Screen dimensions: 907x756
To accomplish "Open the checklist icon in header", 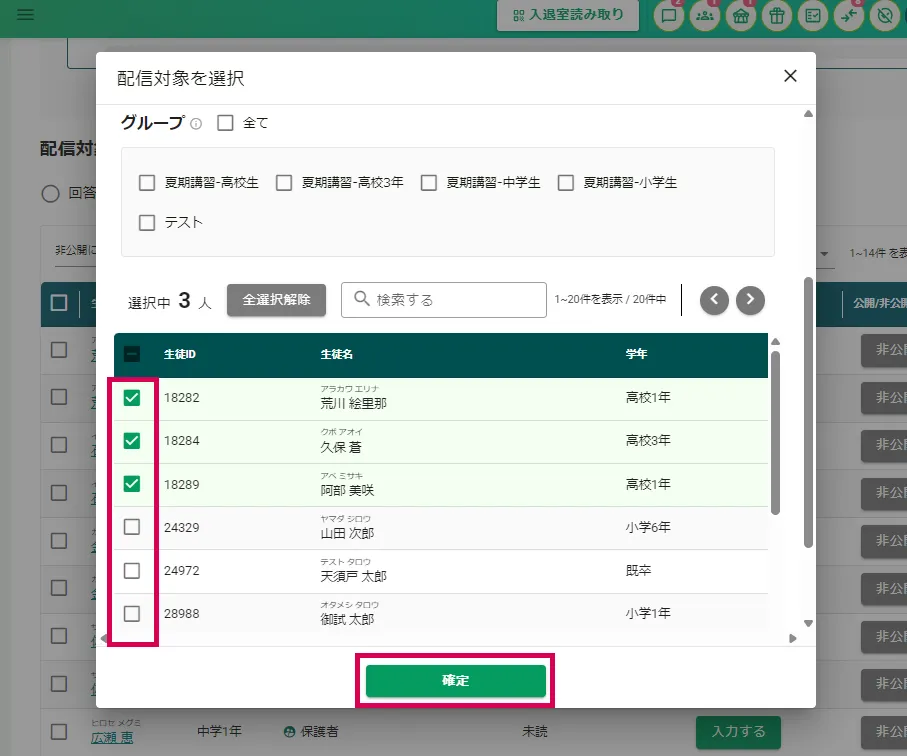I will point(813,16).
